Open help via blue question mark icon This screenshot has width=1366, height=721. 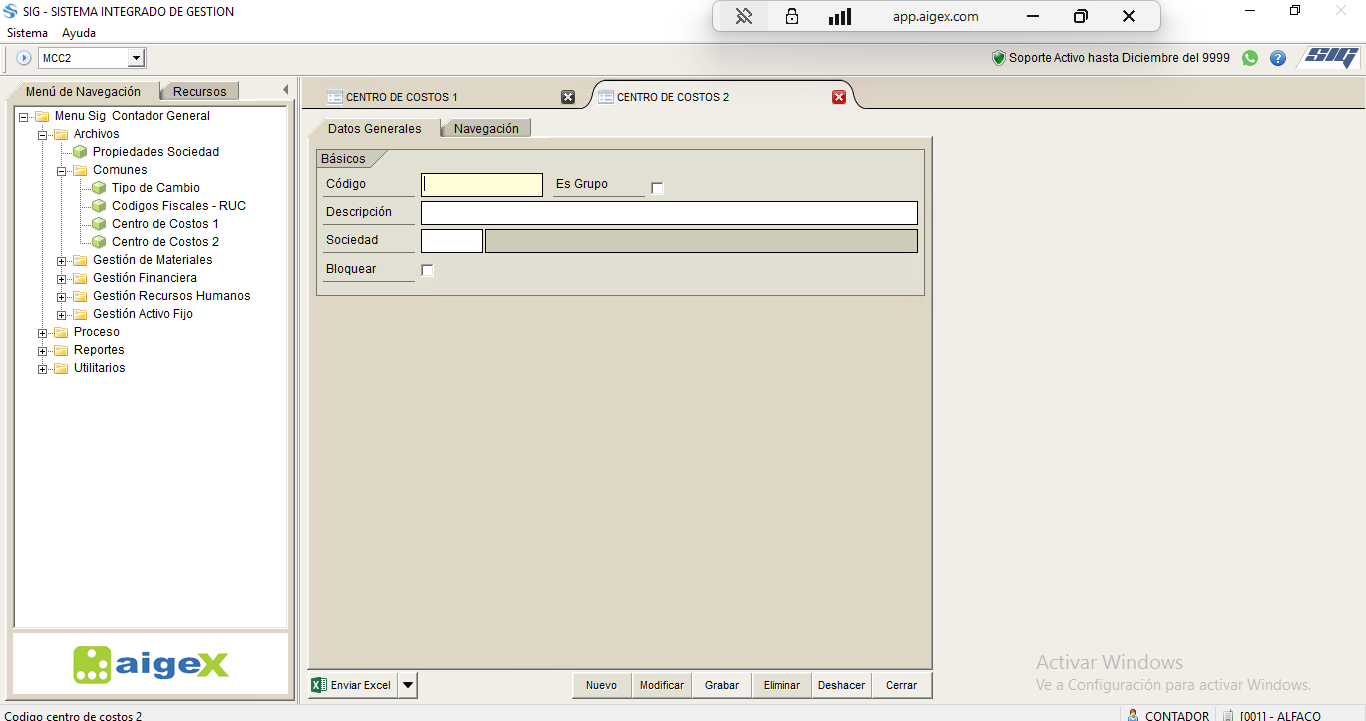click(x=1278, y=58)
